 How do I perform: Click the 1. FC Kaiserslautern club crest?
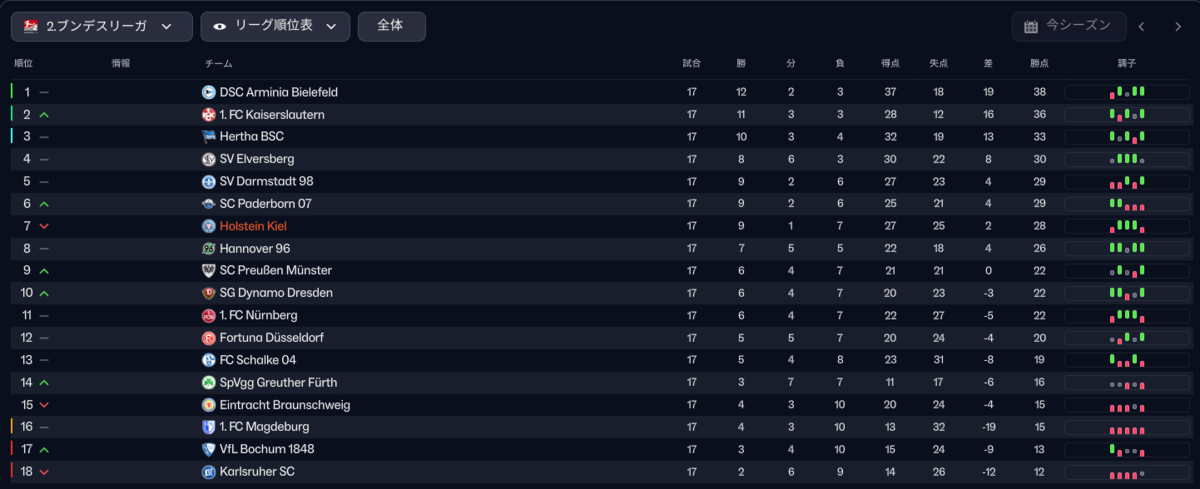click(x=209, y=115)
